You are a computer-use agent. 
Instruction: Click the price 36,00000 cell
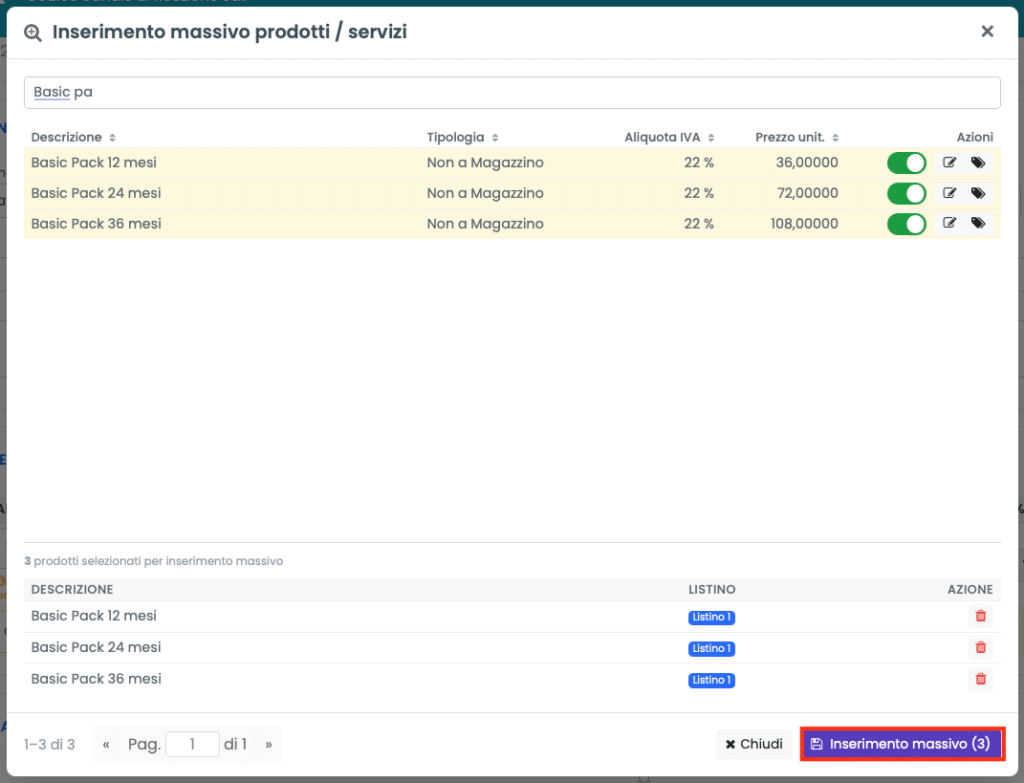pyautogui.click(x=807, y=163)
